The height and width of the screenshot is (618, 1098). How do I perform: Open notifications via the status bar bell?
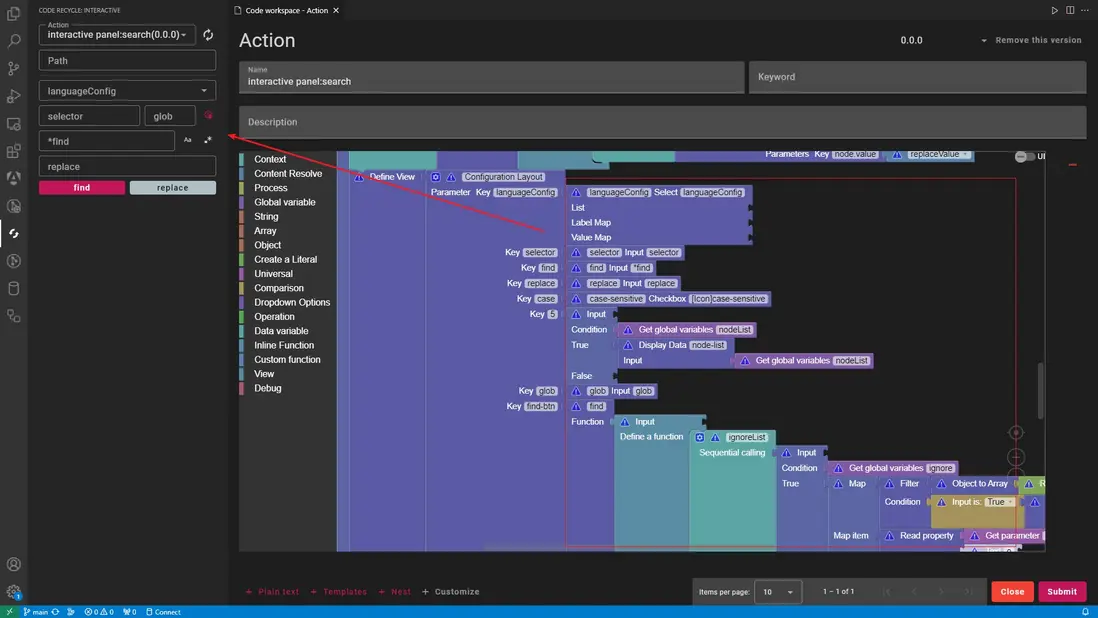coord(1086,611)
